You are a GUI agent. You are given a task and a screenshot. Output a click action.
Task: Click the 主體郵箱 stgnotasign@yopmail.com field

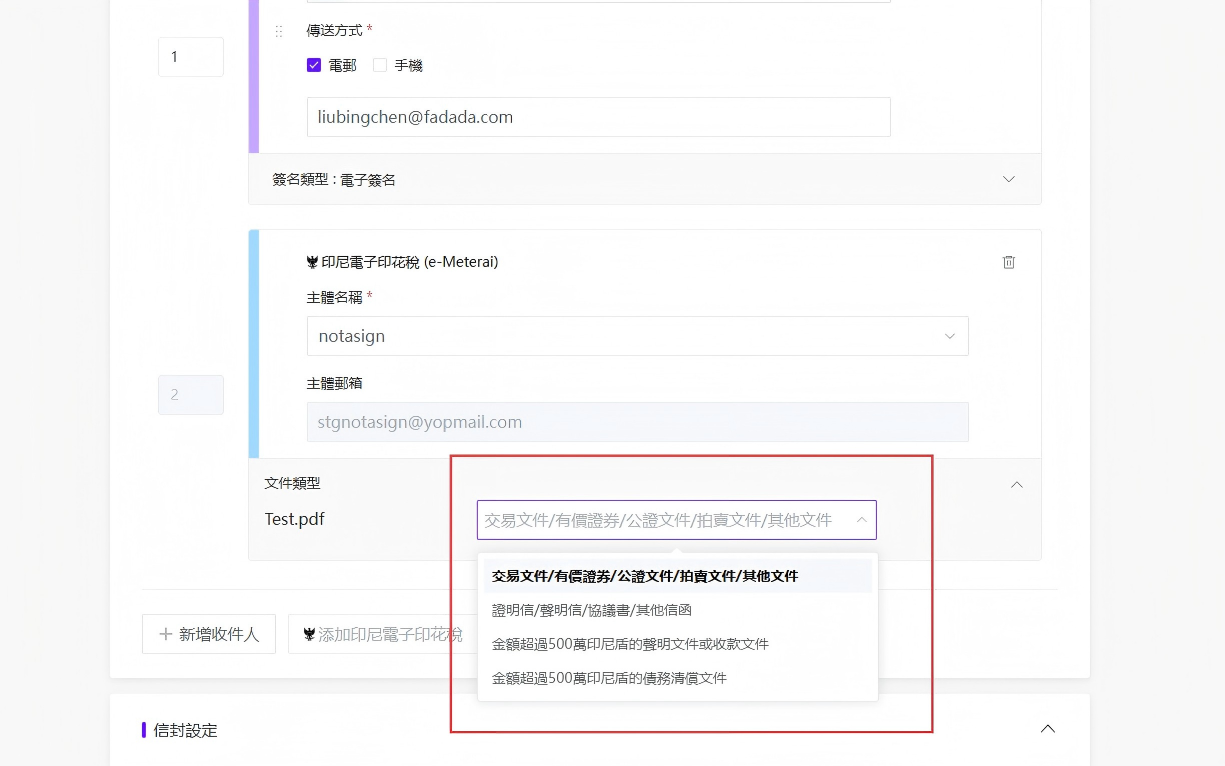pyautogui.click(x=637, y=422)
